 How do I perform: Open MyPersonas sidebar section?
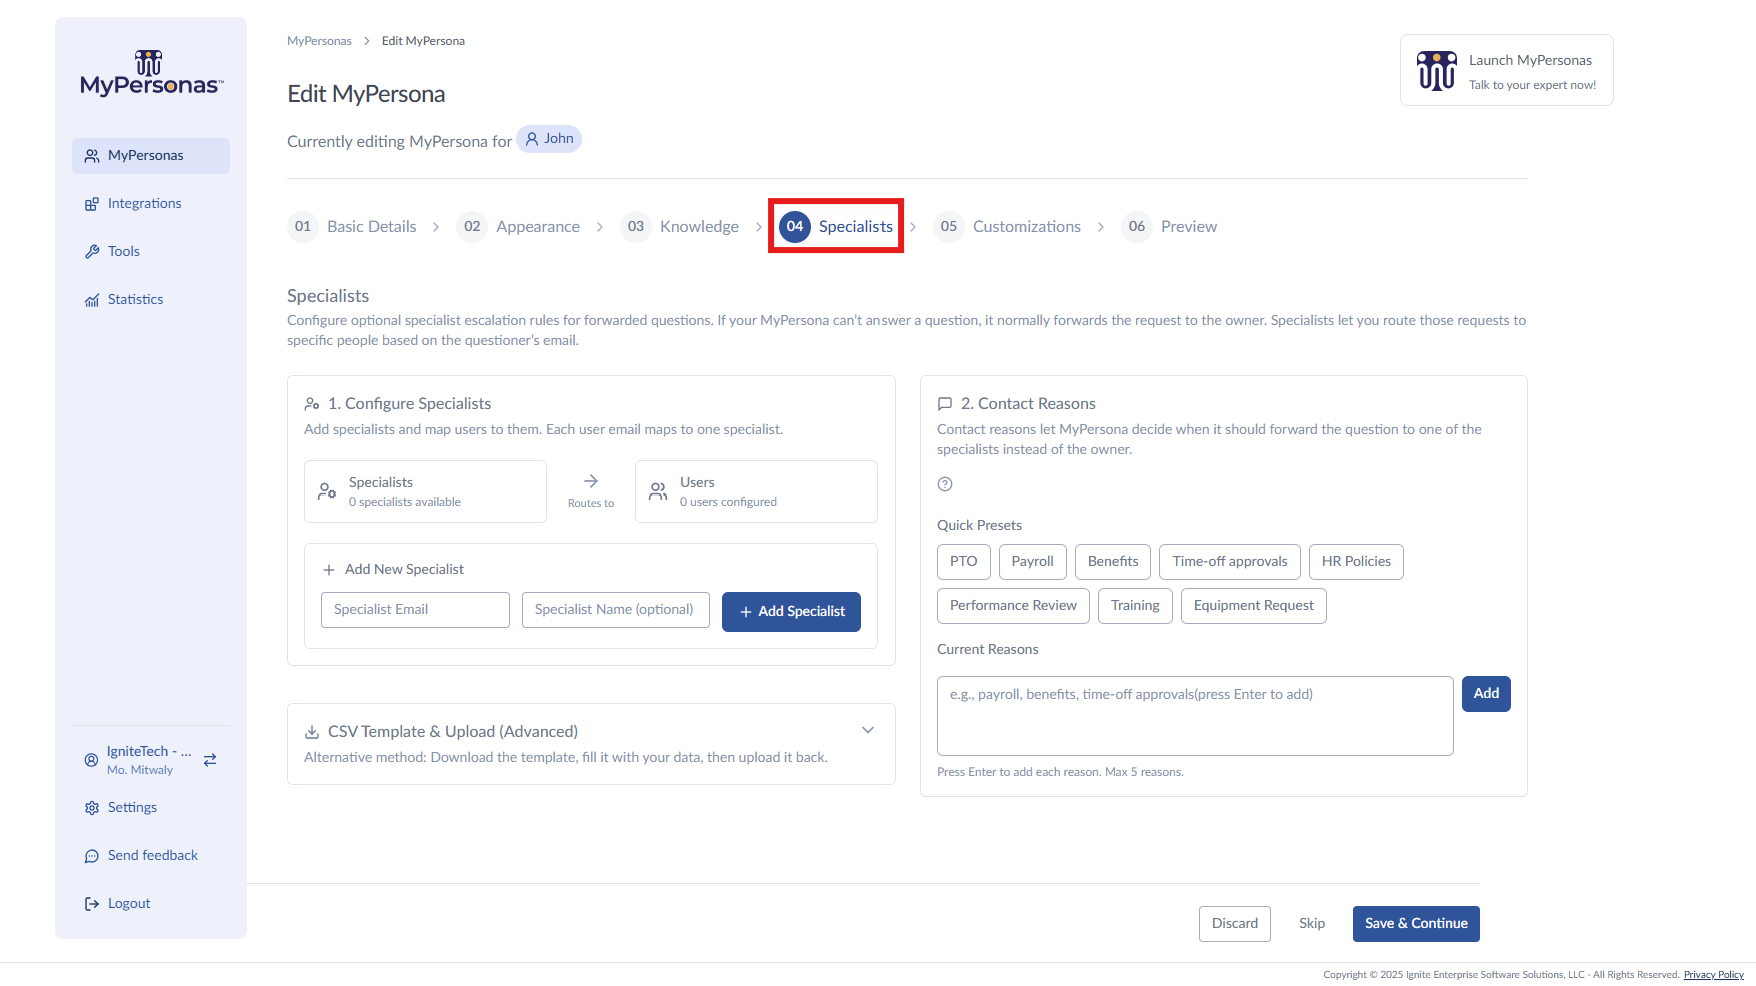151,156
